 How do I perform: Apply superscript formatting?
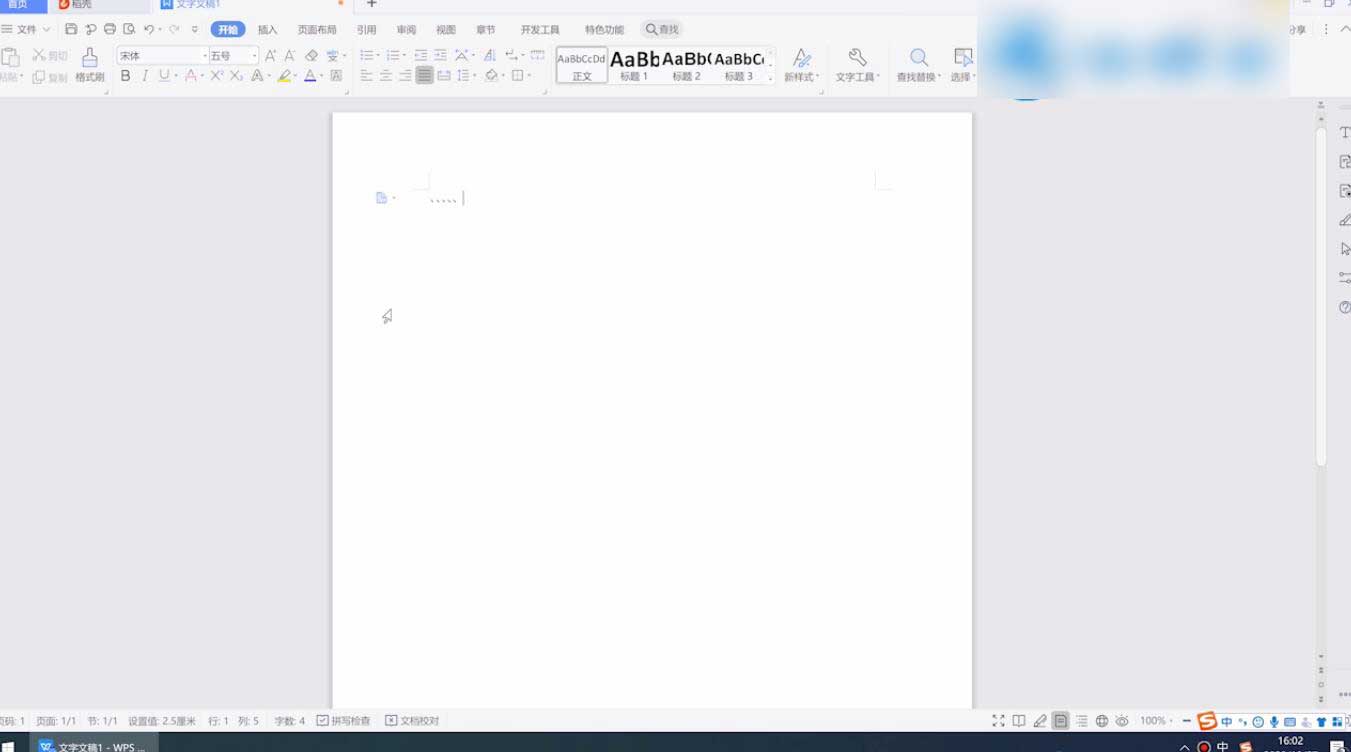[216, 76]
